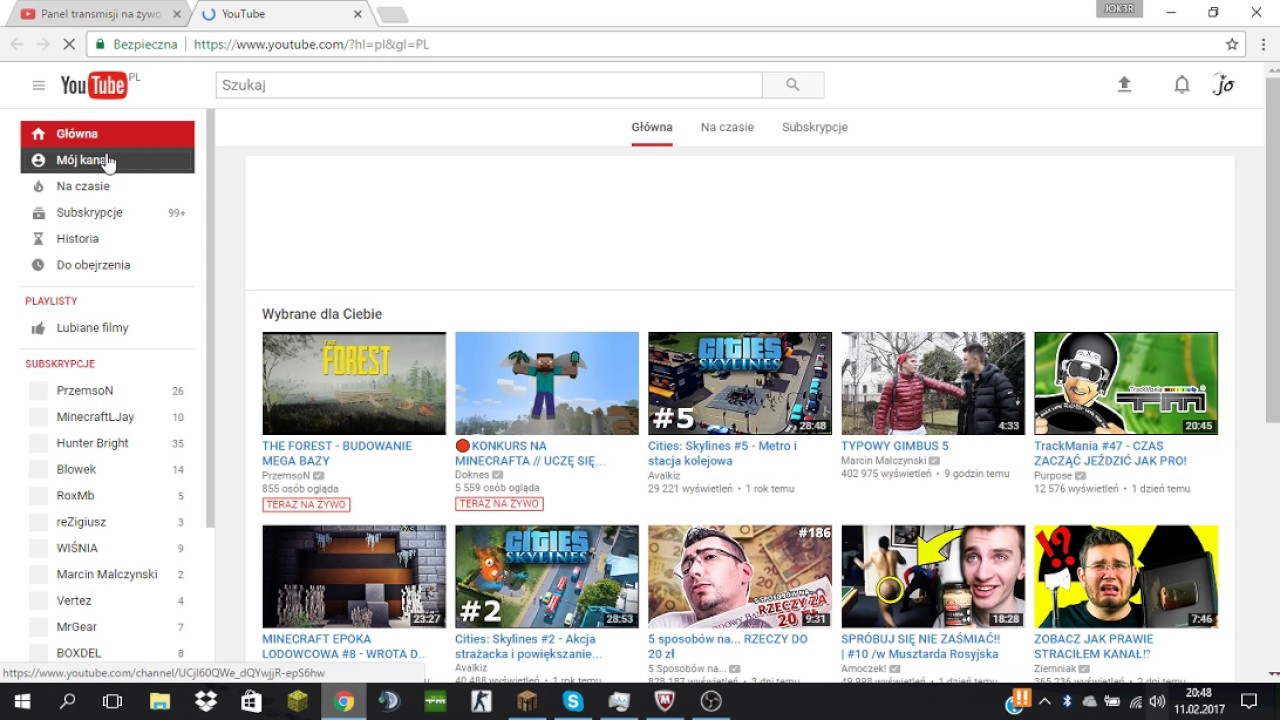Open File Explorer from taskbar

pyautogui.click(x=159, y=701)
